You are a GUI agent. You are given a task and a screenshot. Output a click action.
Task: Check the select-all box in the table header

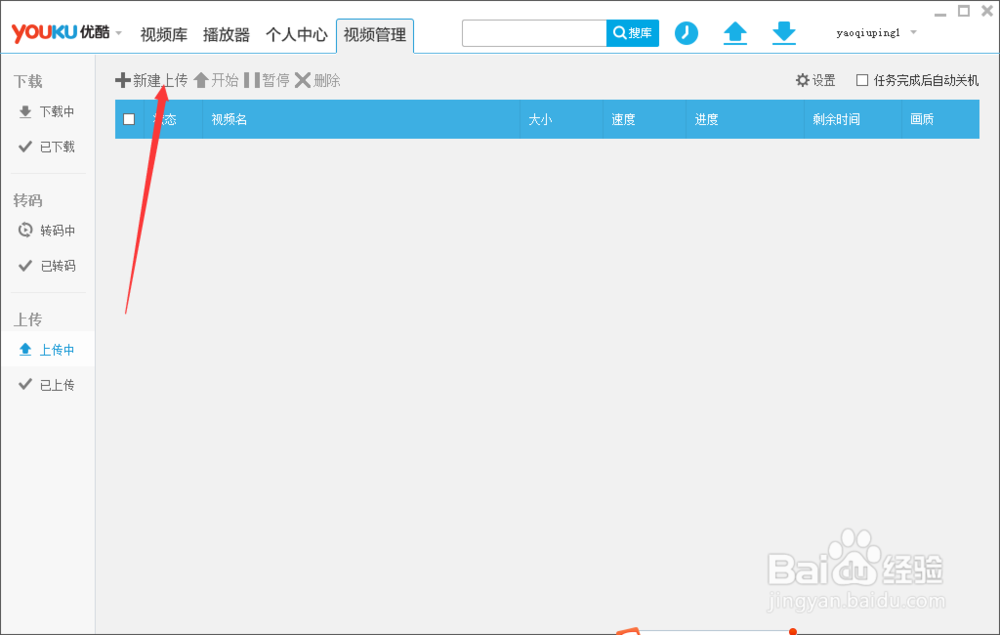point(129,118)
